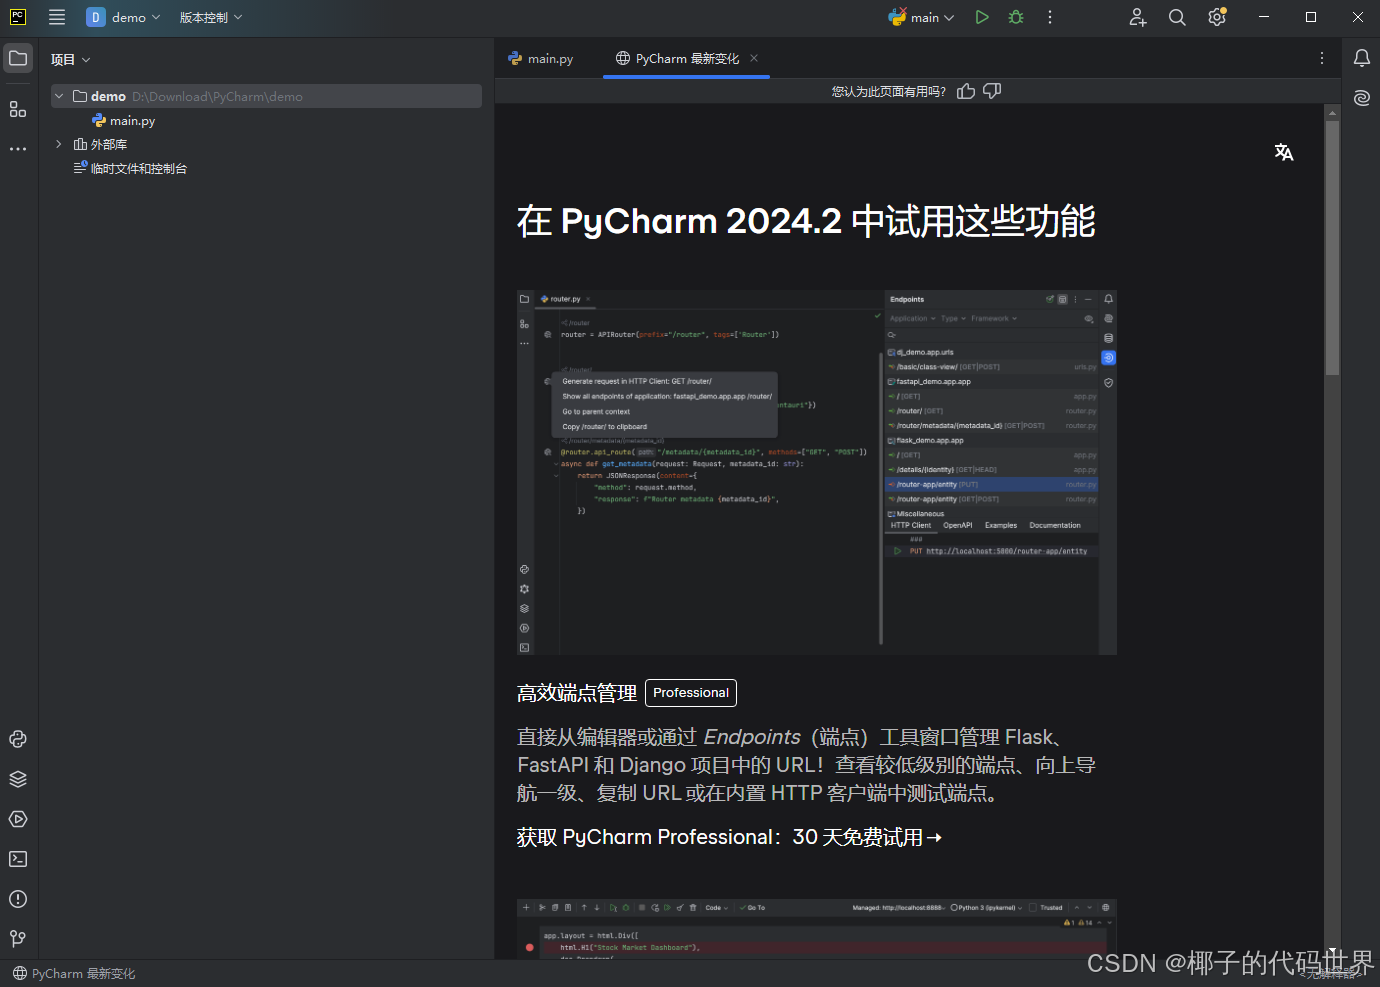Open the 项目 view dropdown
Image resolution: width=1380 pixels, height=987 pixels.
click(x=70, y=60)
